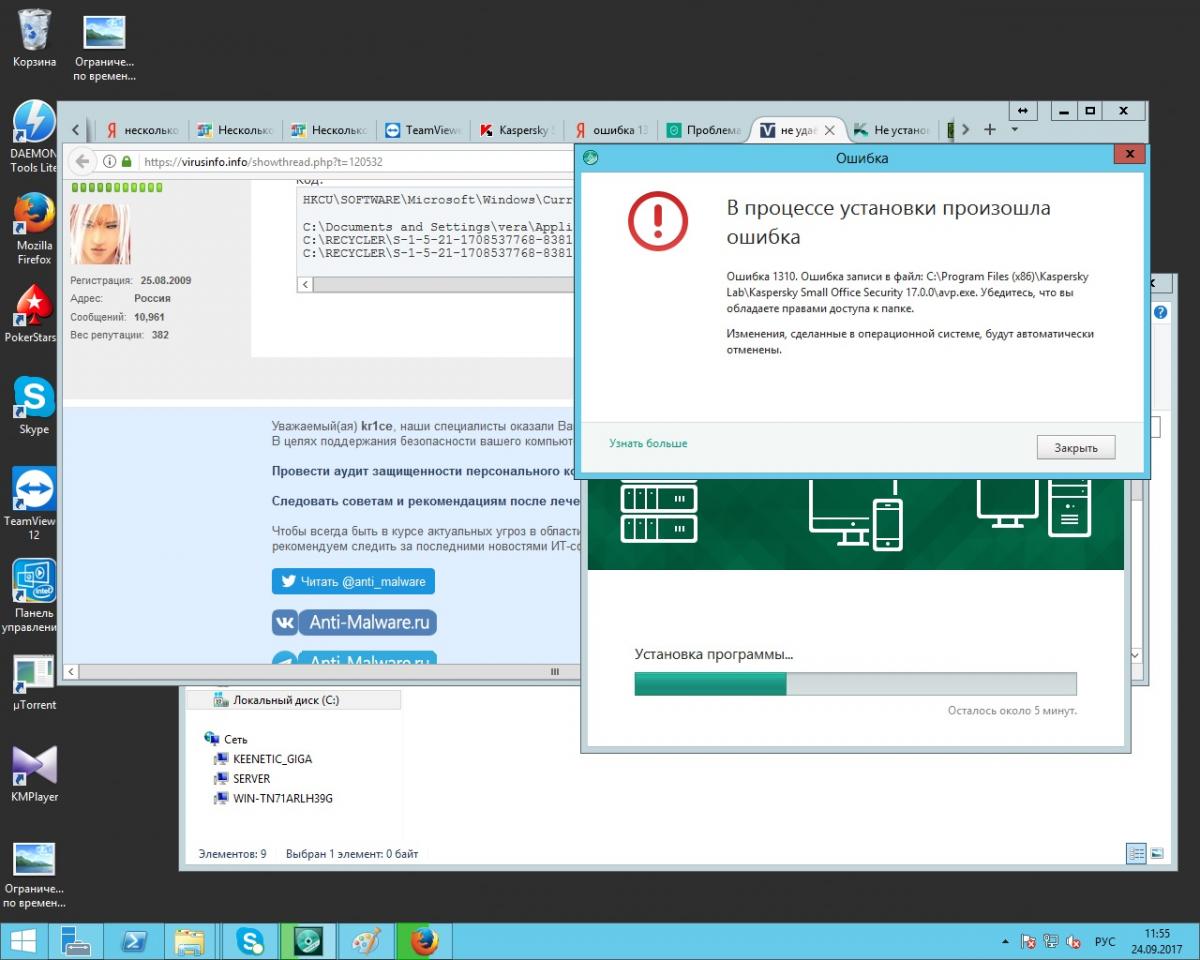Image resolution: width=1200 pixels, height=960 pixels.
Task: Switch to Kaspersky installer taskbar icon
Action: [308, 941]
